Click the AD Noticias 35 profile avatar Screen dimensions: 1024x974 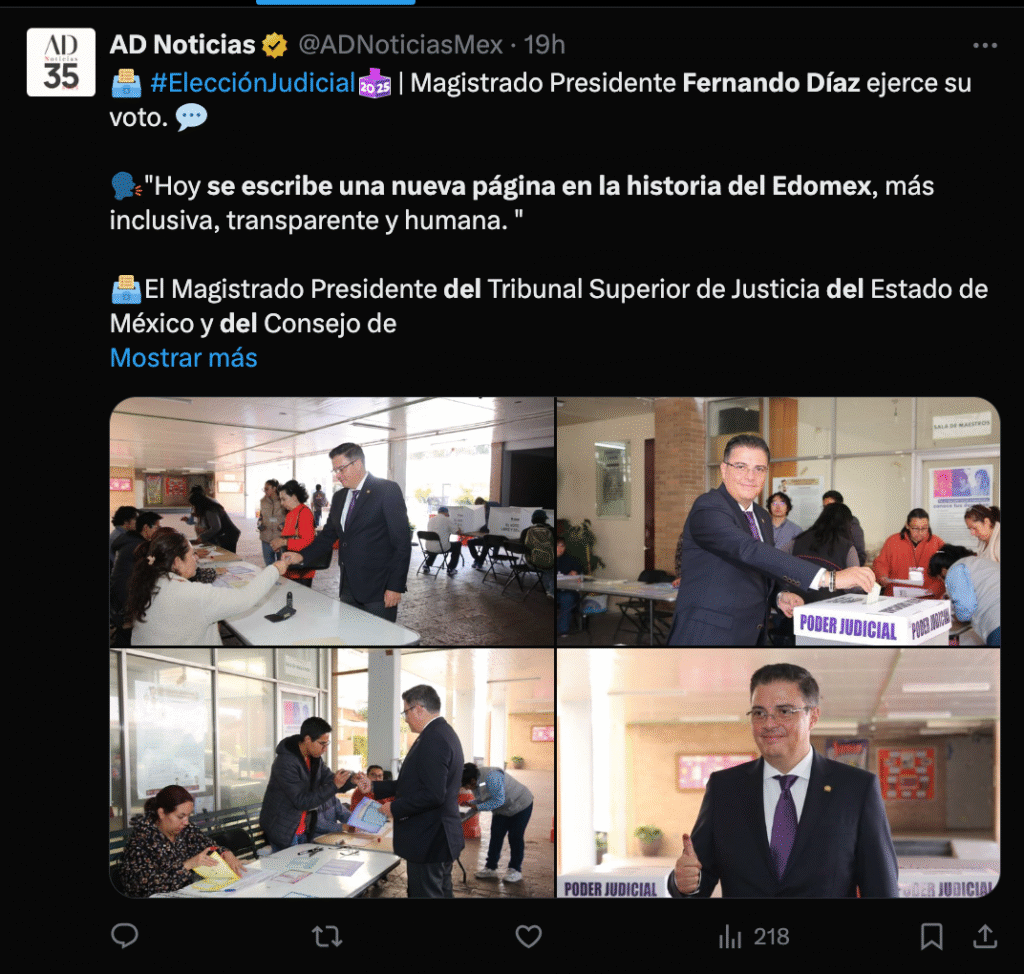coord(61,62)
